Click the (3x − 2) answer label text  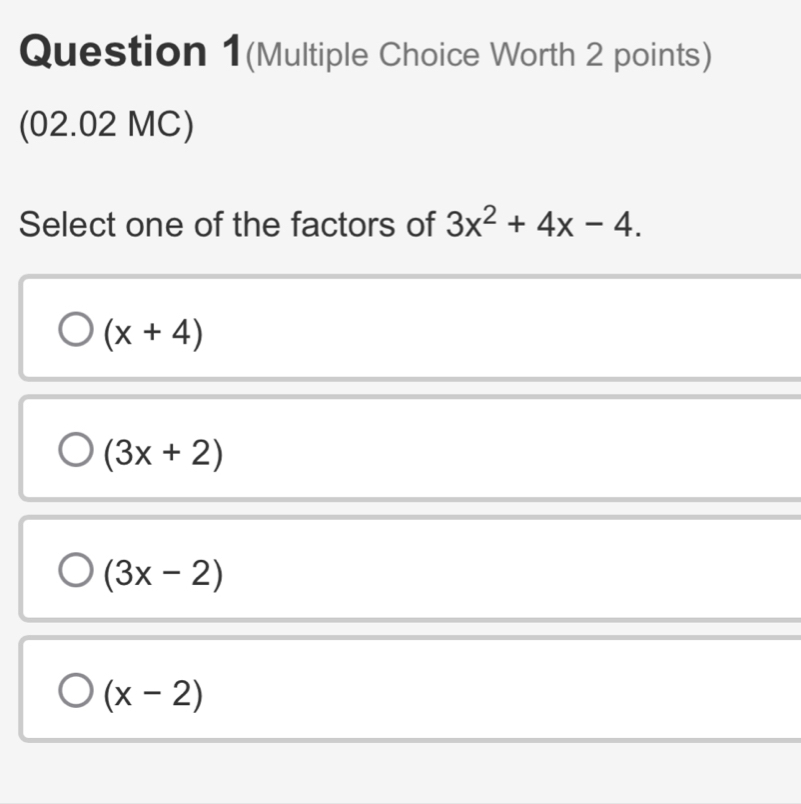click(x=163, y=573)
